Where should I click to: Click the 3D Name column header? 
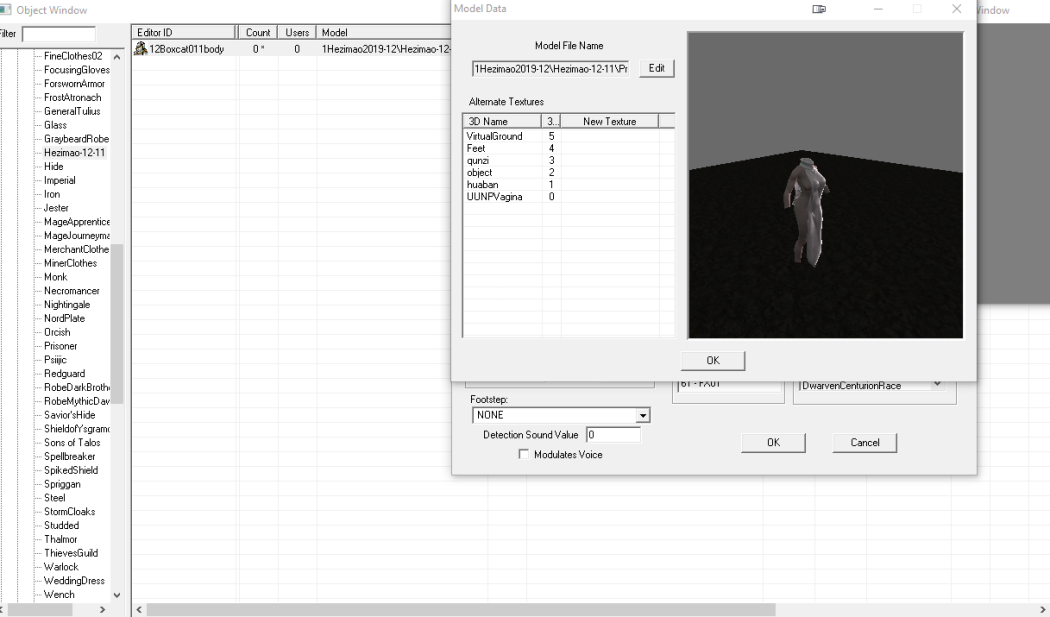coord(502,121)
